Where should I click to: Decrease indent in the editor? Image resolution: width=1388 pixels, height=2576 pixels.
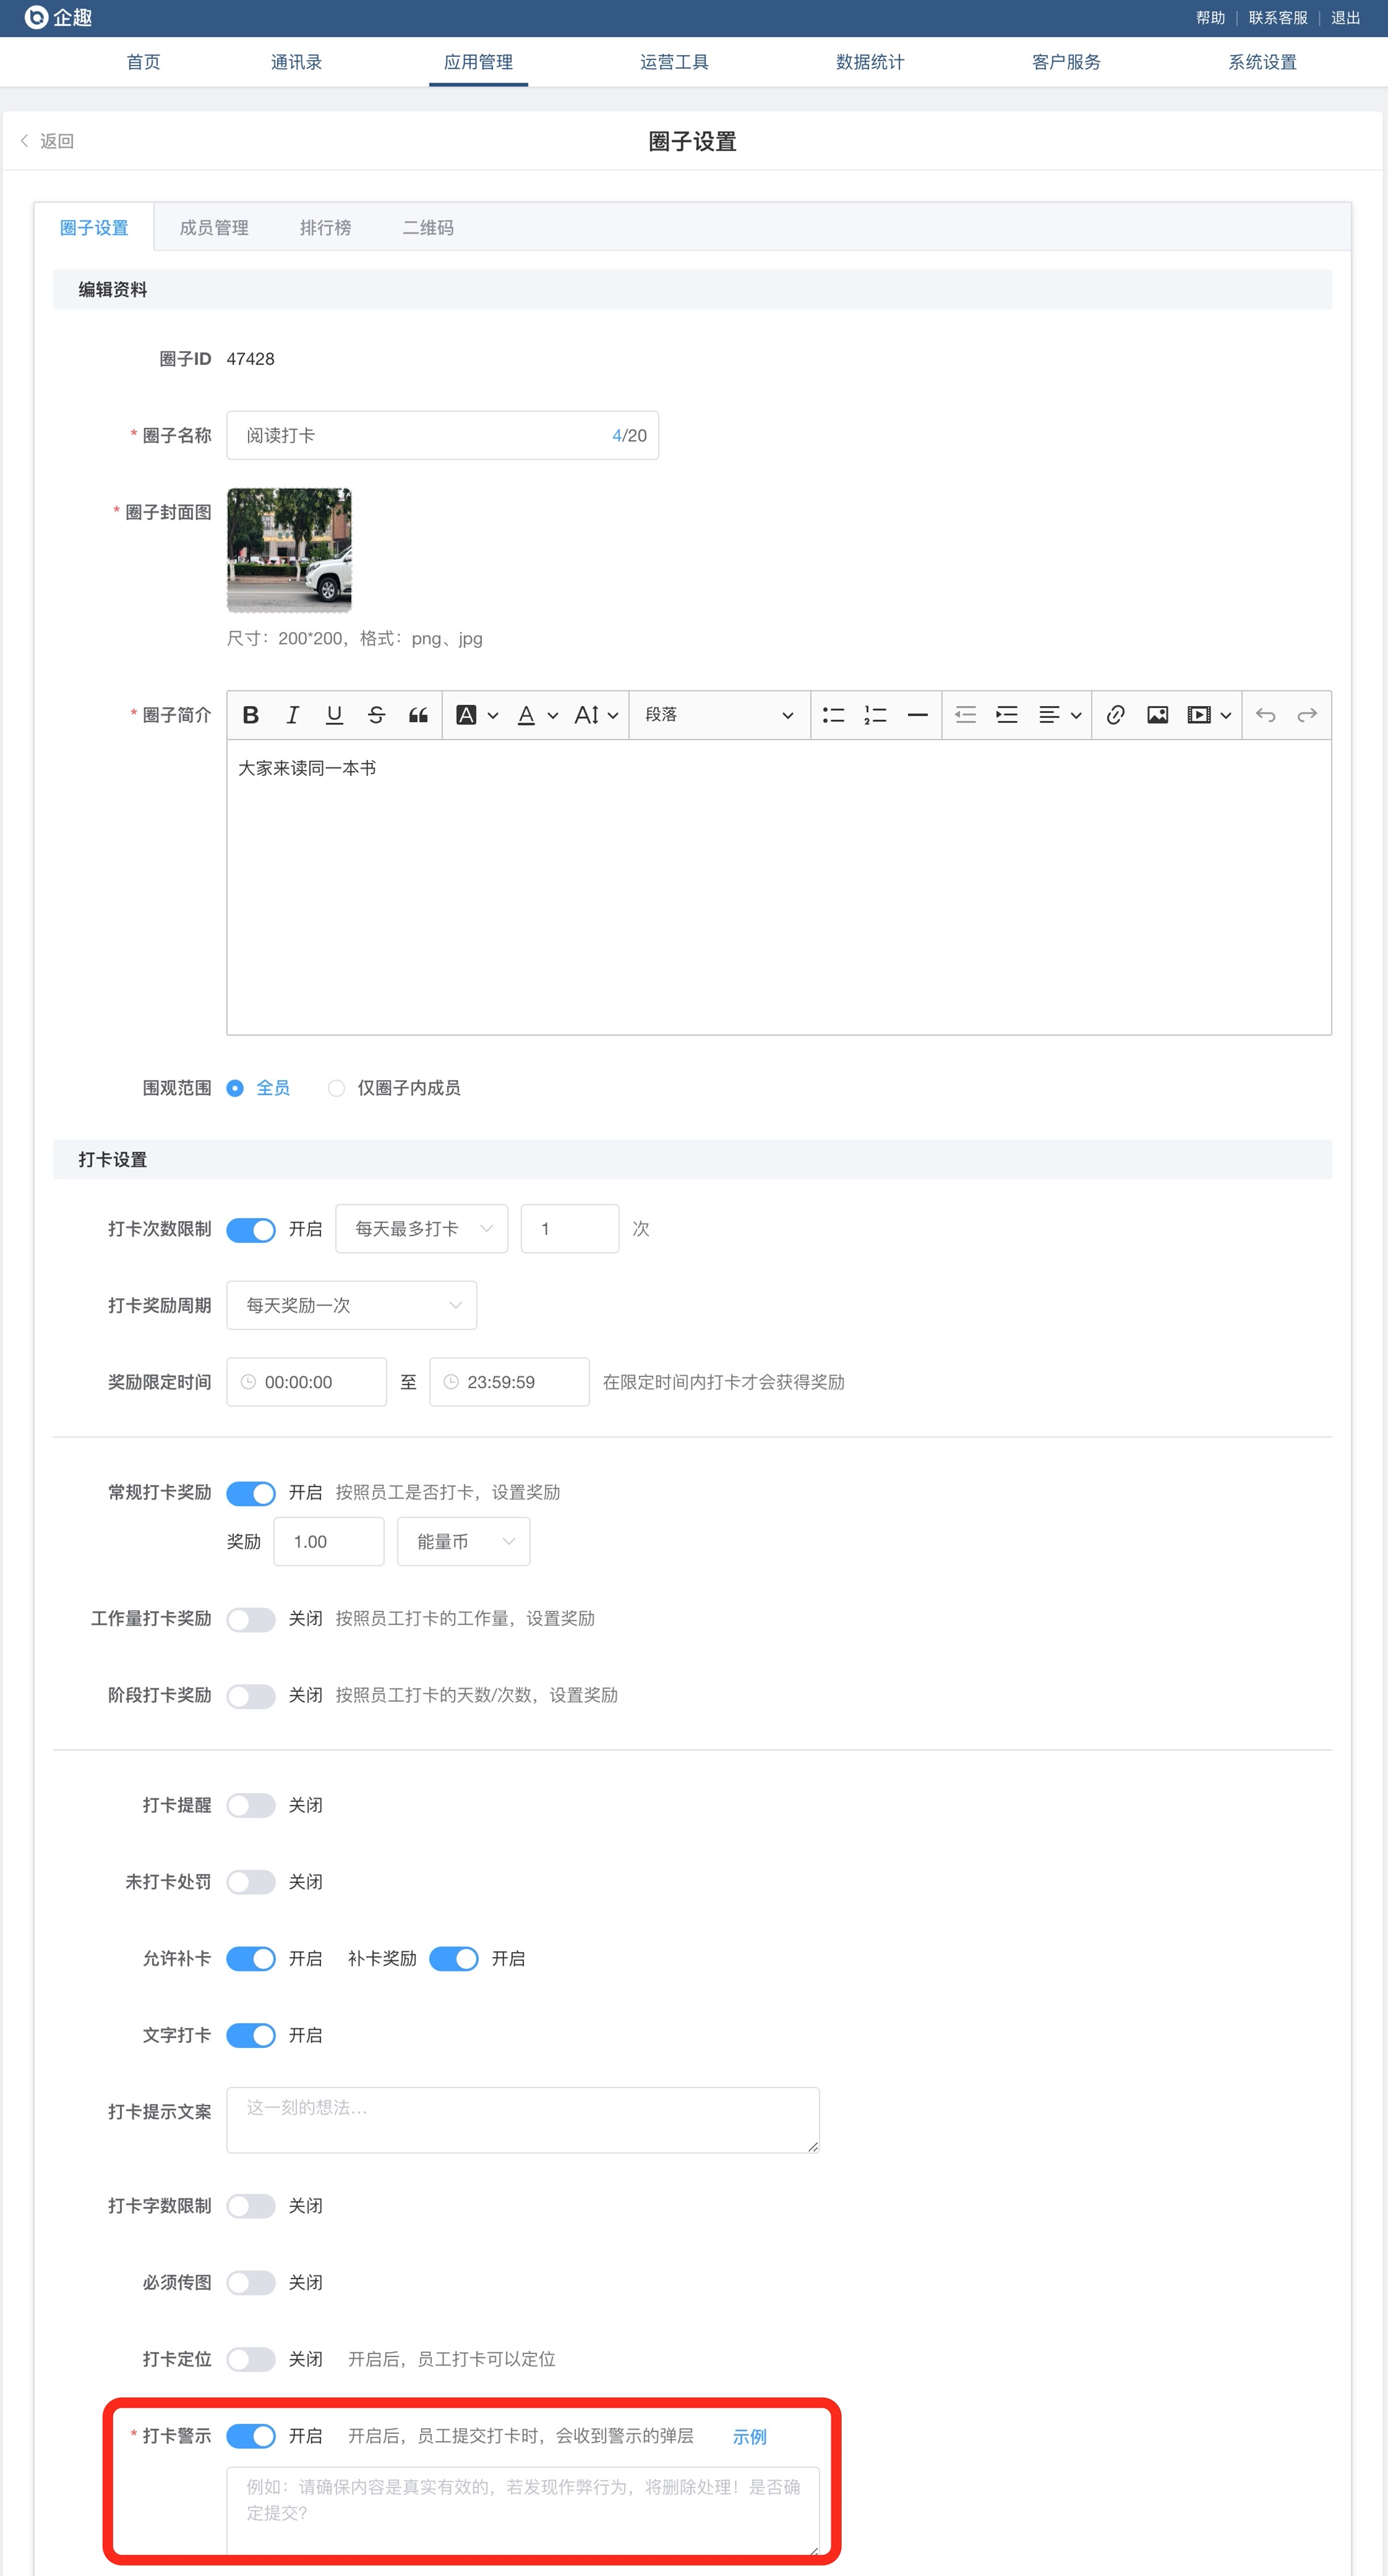(x=965, y=715)
